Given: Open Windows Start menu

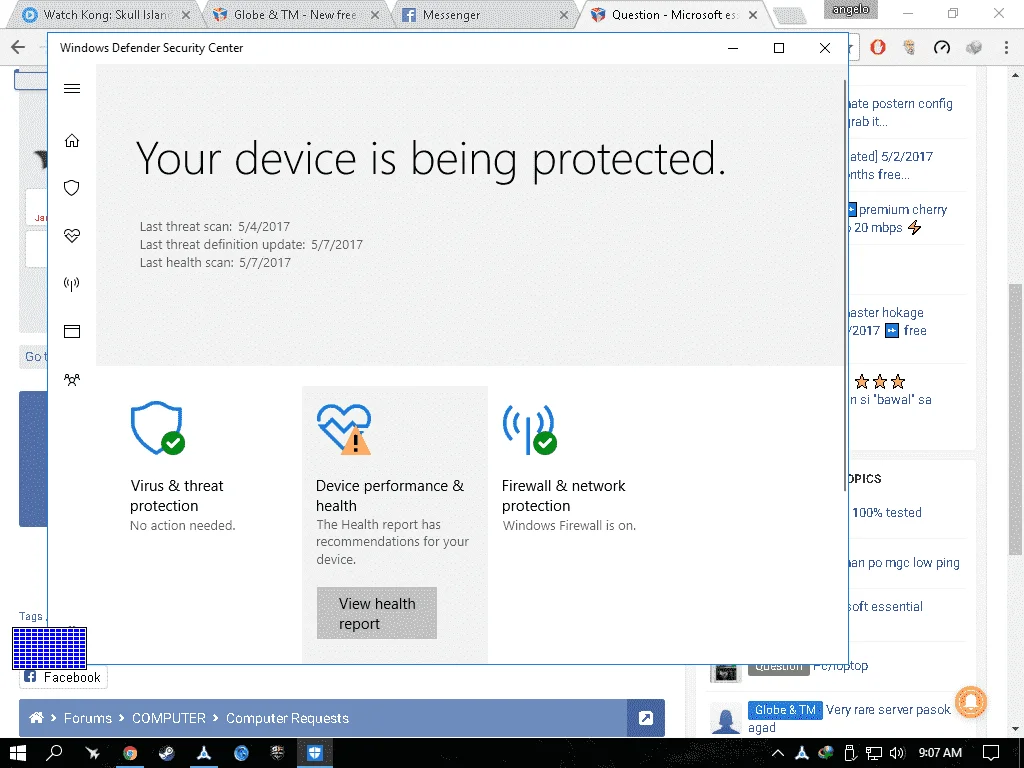Looking at the screenshot, I should [x=18, y=753].
